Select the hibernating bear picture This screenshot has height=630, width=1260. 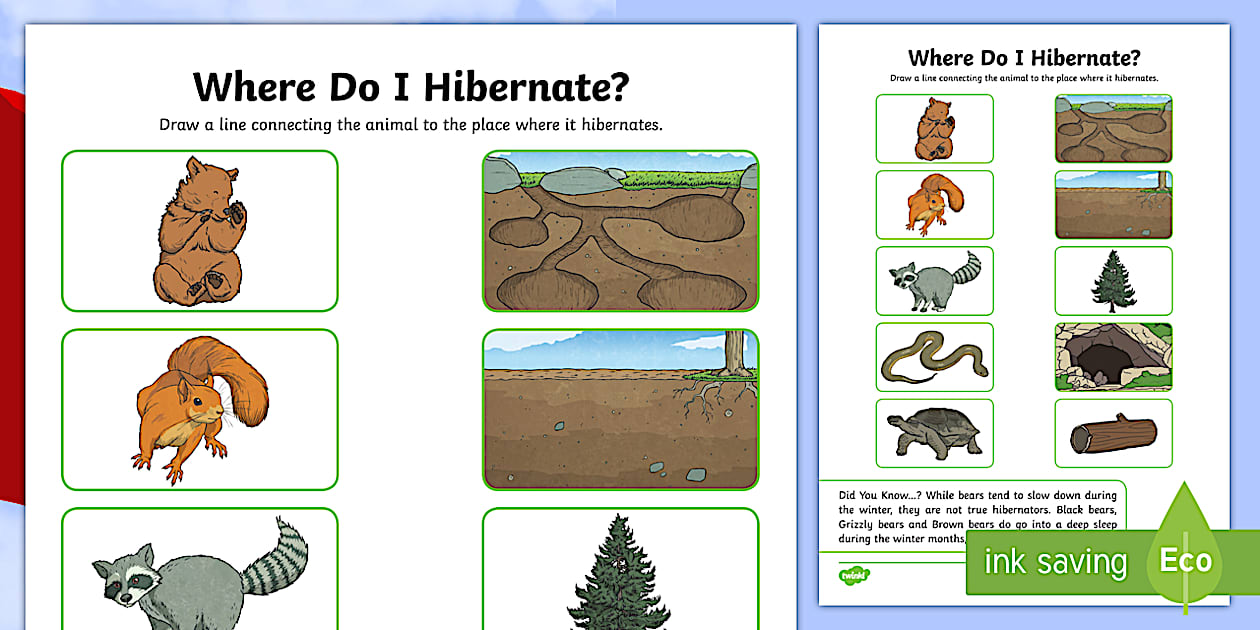pos(200,230)
